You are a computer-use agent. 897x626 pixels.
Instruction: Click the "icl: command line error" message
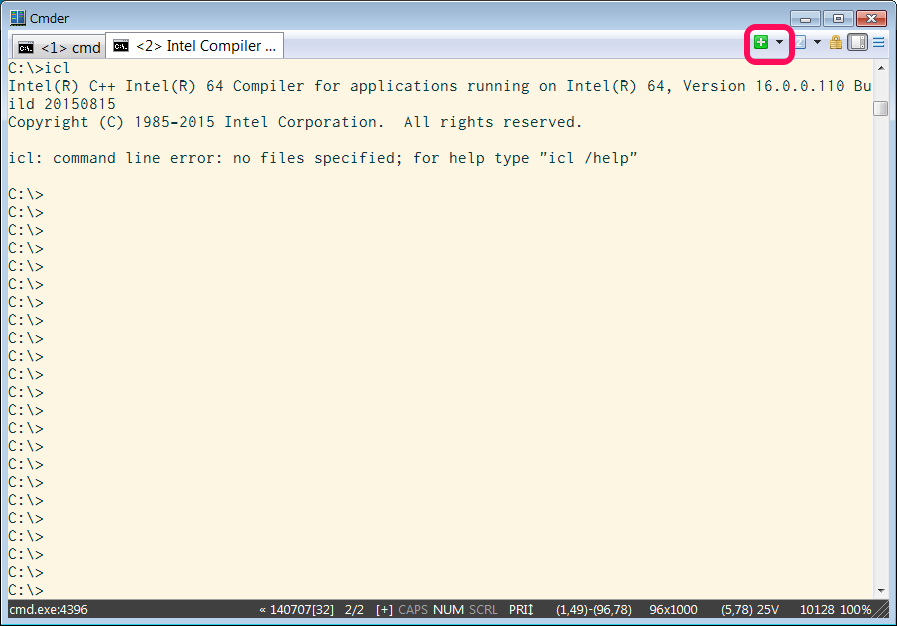[x=323, y=158]
